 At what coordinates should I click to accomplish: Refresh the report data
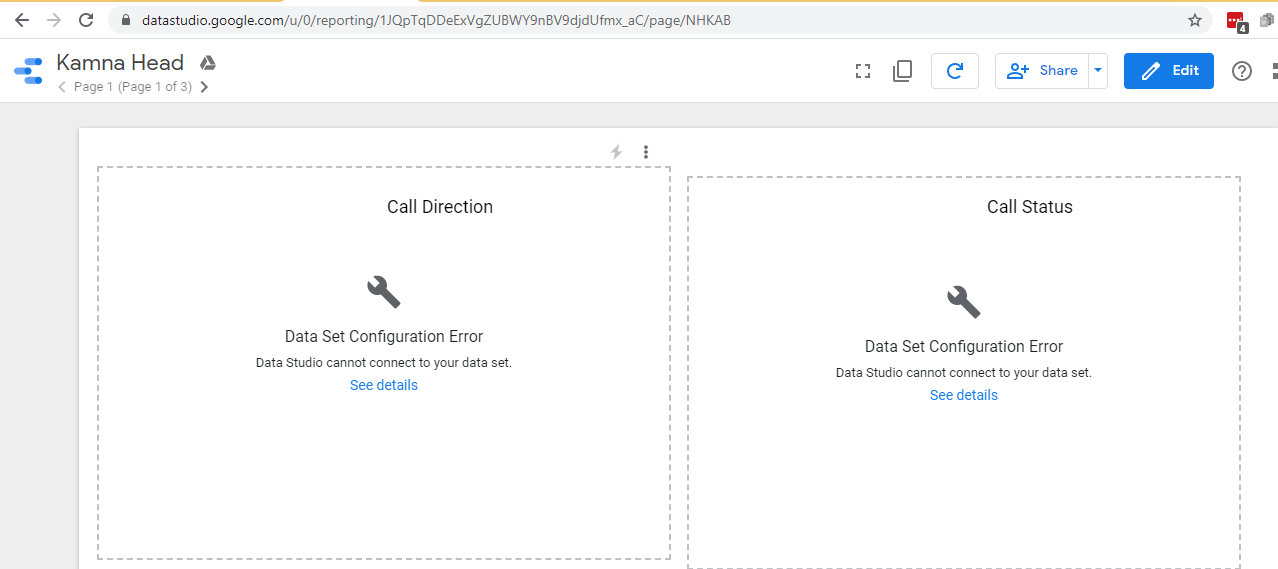[954, 71]
